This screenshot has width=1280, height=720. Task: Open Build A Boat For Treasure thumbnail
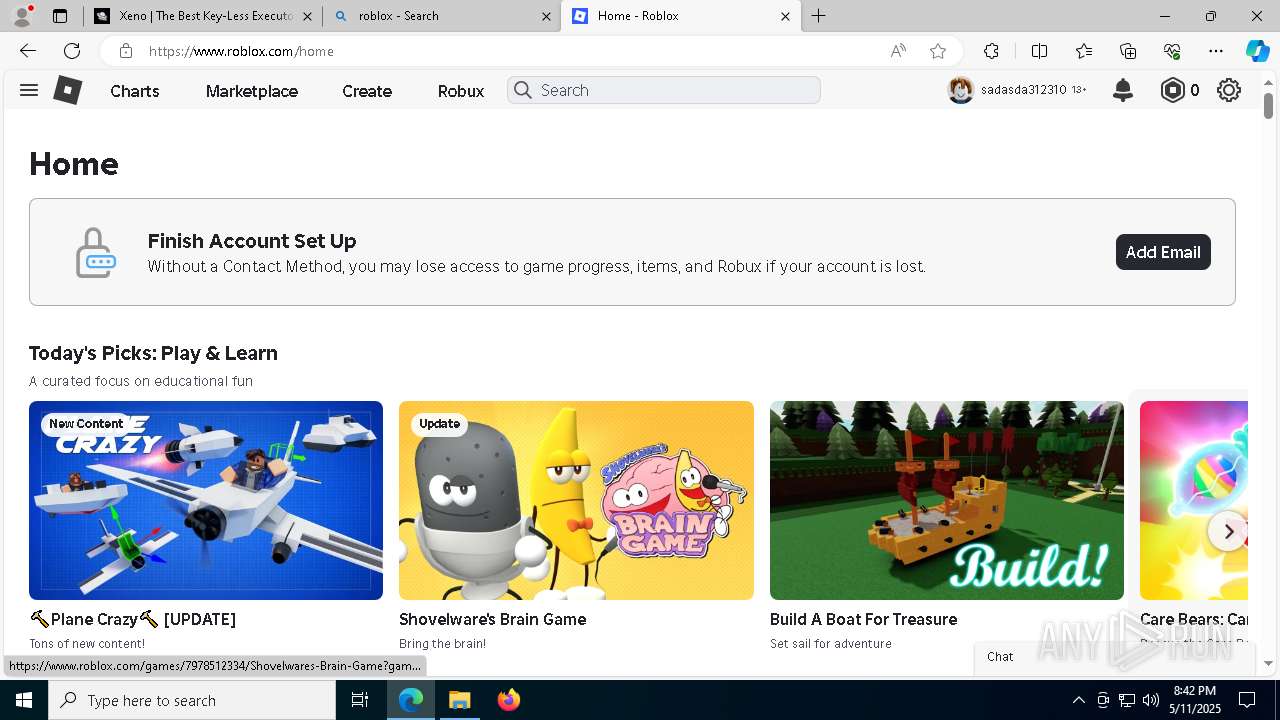tap(947, 500)
